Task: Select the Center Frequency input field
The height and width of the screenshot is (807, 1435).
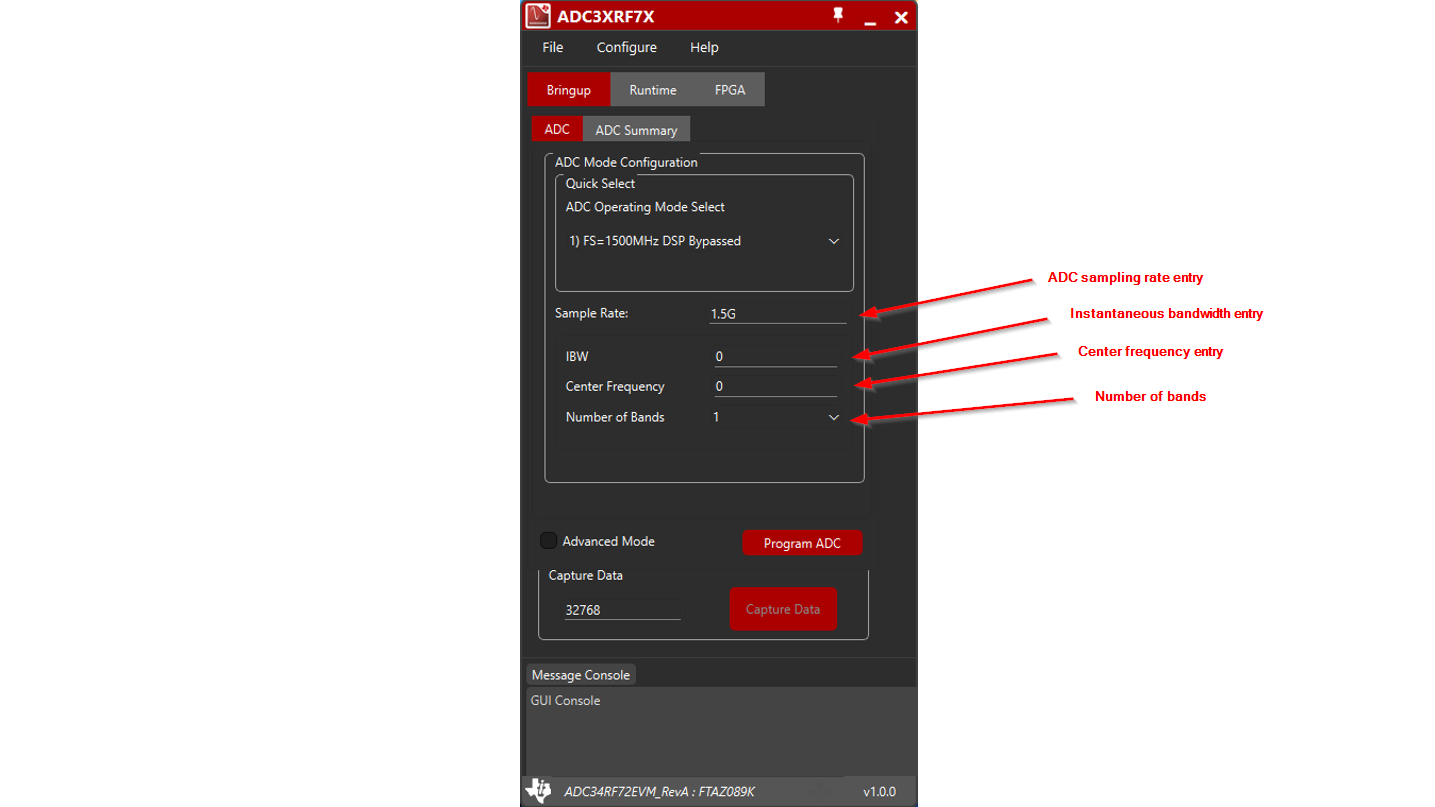Action: pyautogui.click(x=775, y=386)
